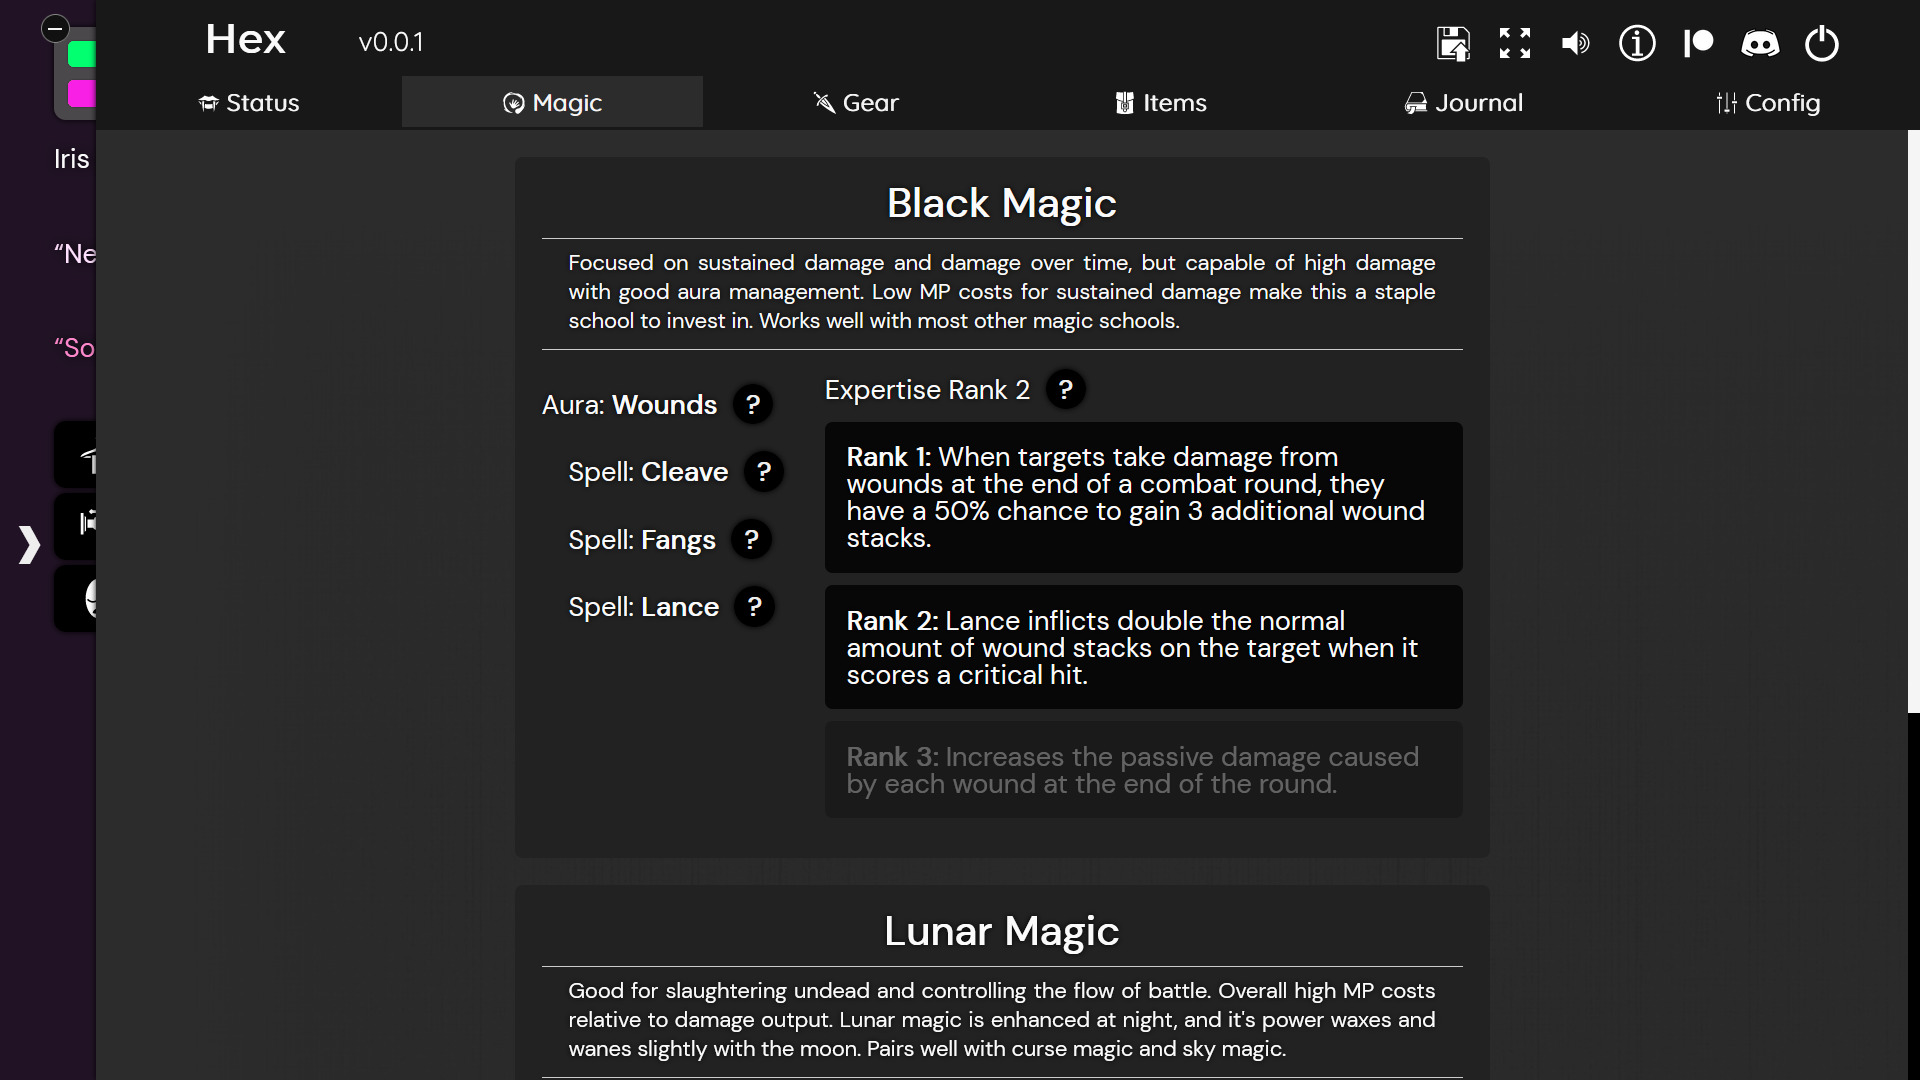Click the v0.0.1 version label
Image resolution: width=1920 pixels, height=1080 pixels.
tap(391, 42)
